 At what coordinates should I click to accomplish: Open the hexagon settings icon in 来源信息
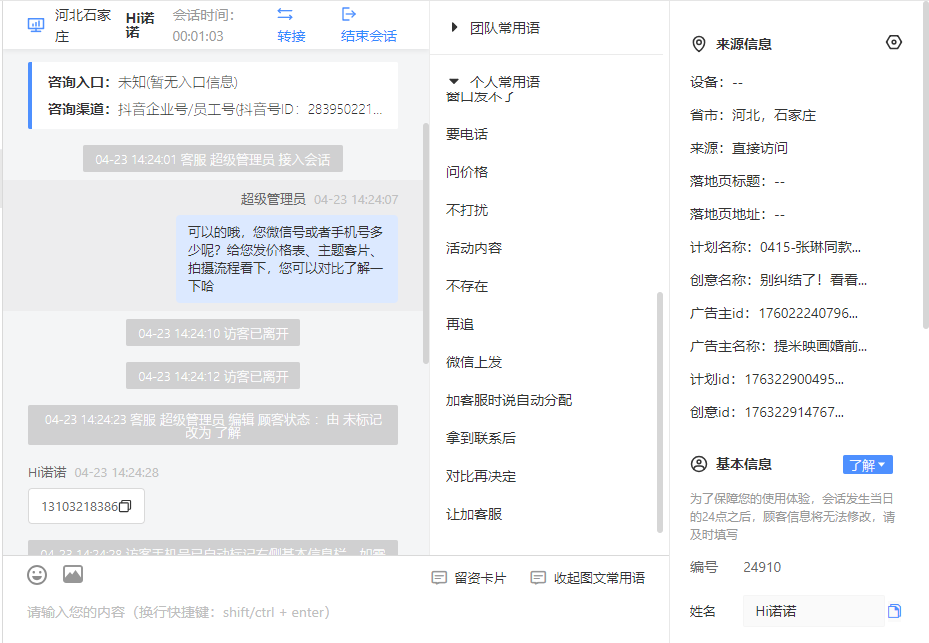(893, 43)
